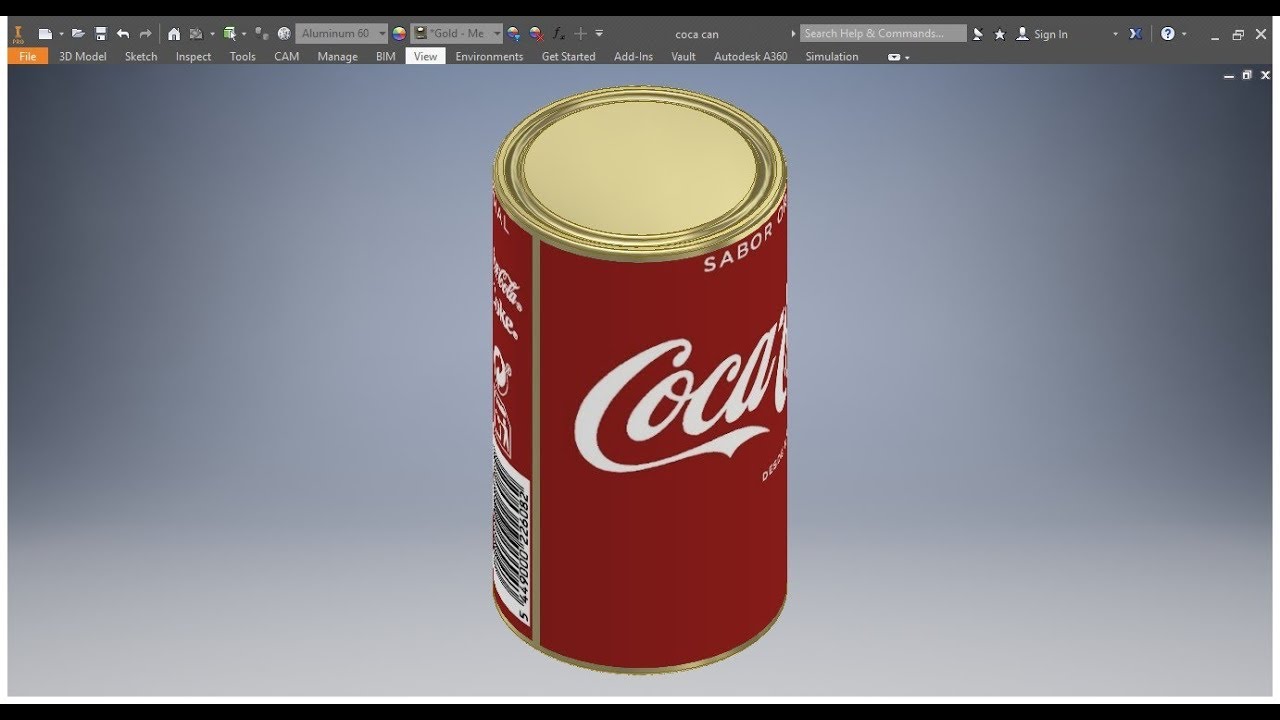Click the Communication Center satellite icon
This screenshot has height=720, width=1280.
click(x=978, y=34)
